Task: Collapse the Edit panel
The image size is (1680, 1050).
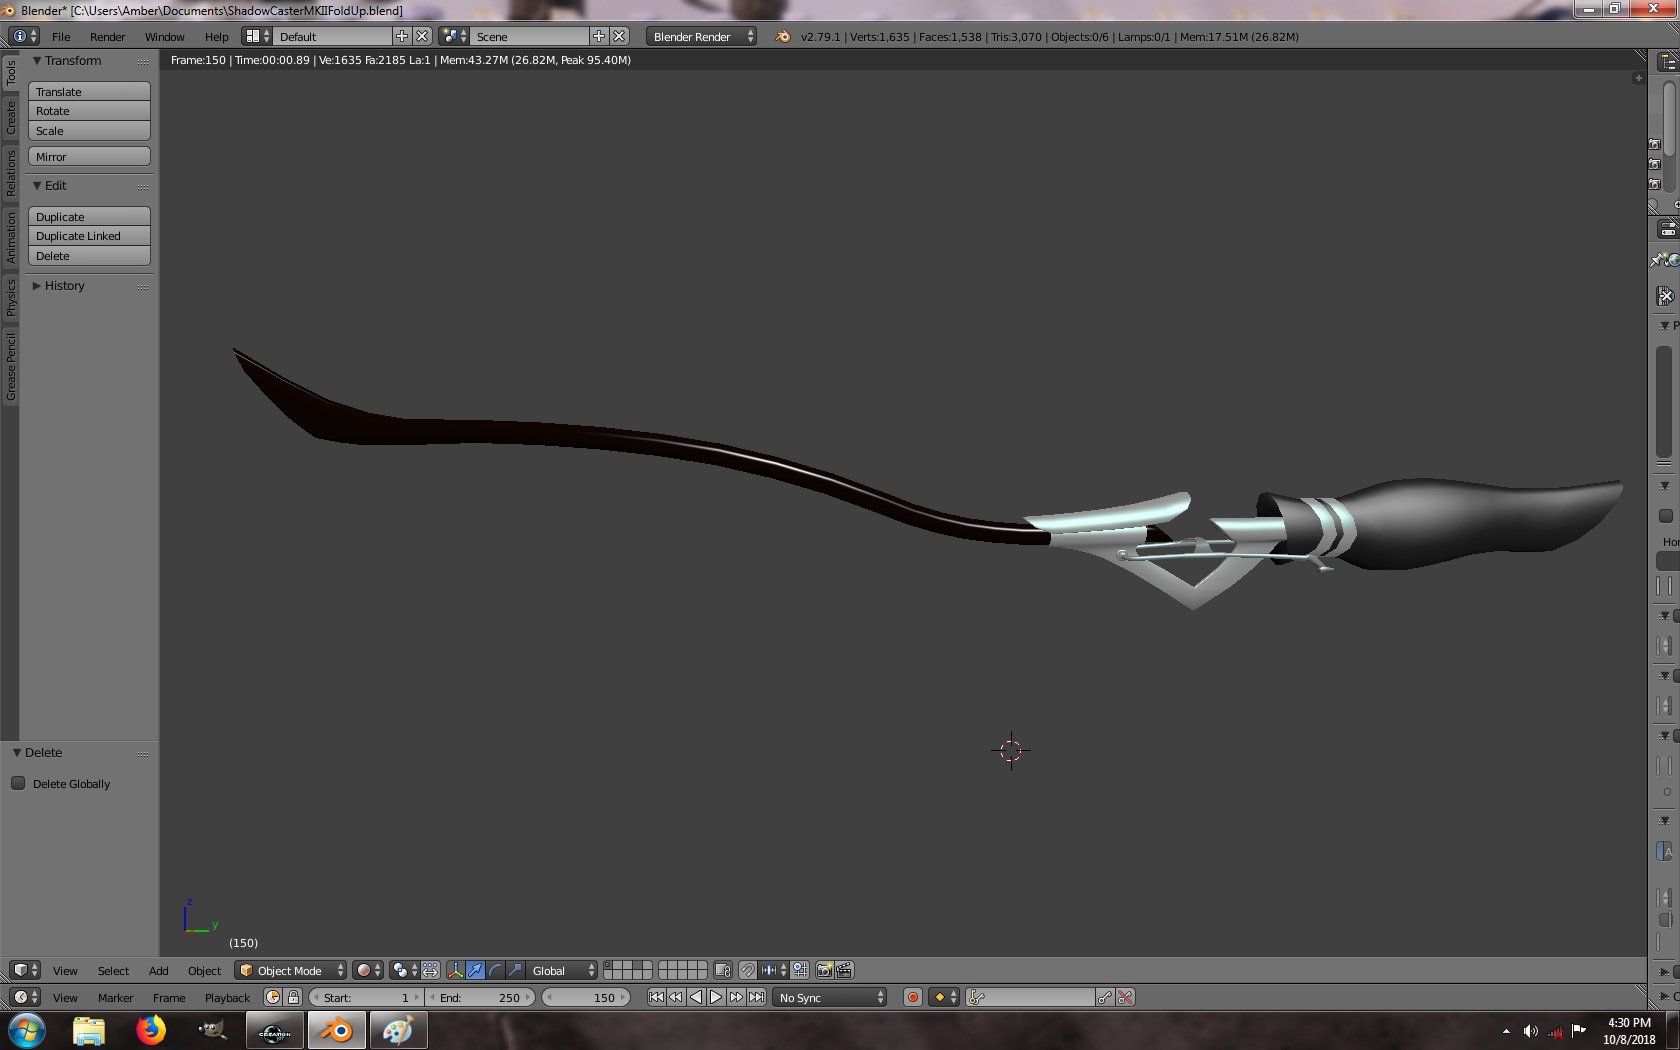Action: 37,186
